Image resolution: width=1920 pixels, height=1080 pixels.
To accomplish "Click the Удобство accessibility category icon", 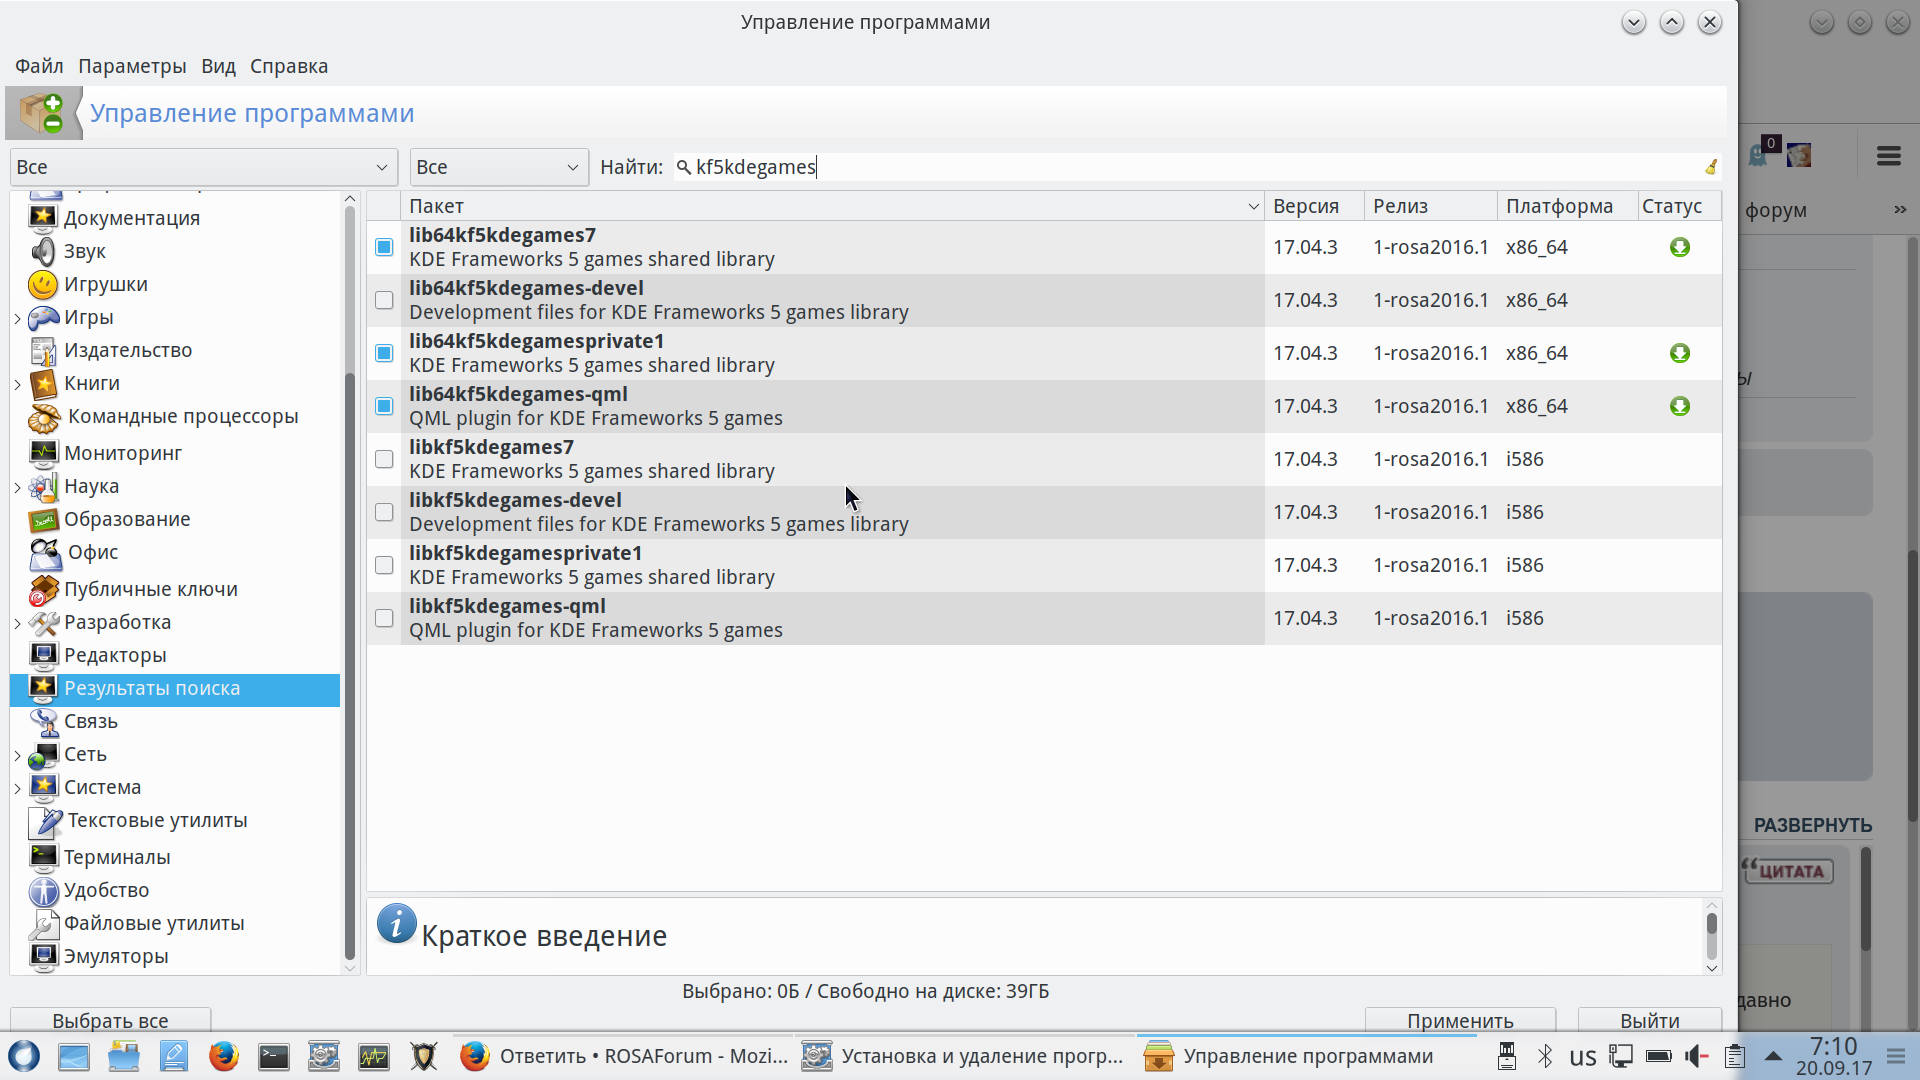I will (43, 891).
